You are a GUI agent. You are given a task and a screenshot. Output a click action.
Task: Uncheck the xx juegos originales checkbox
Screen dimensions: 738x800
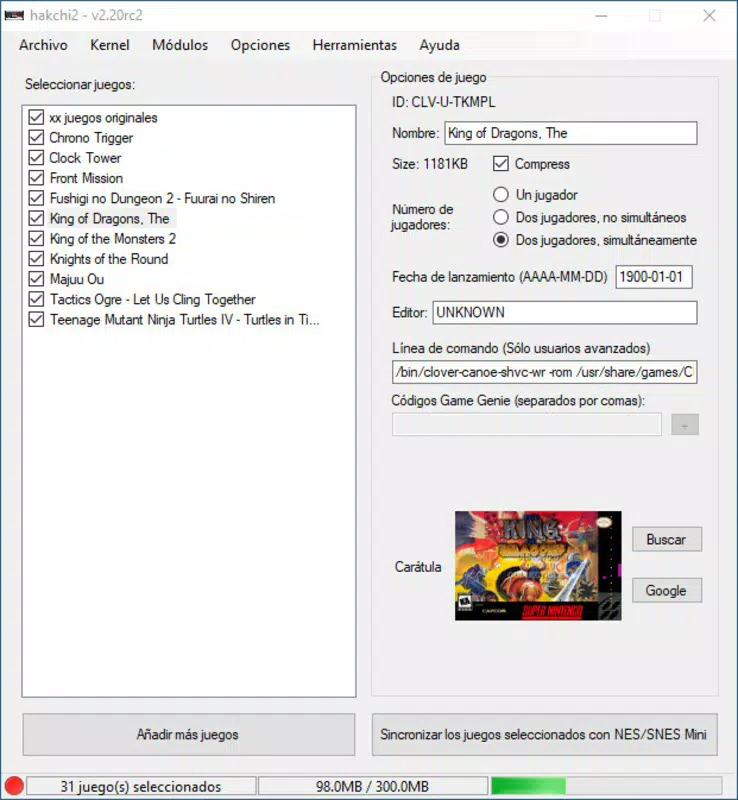click(x=36, y=117)
